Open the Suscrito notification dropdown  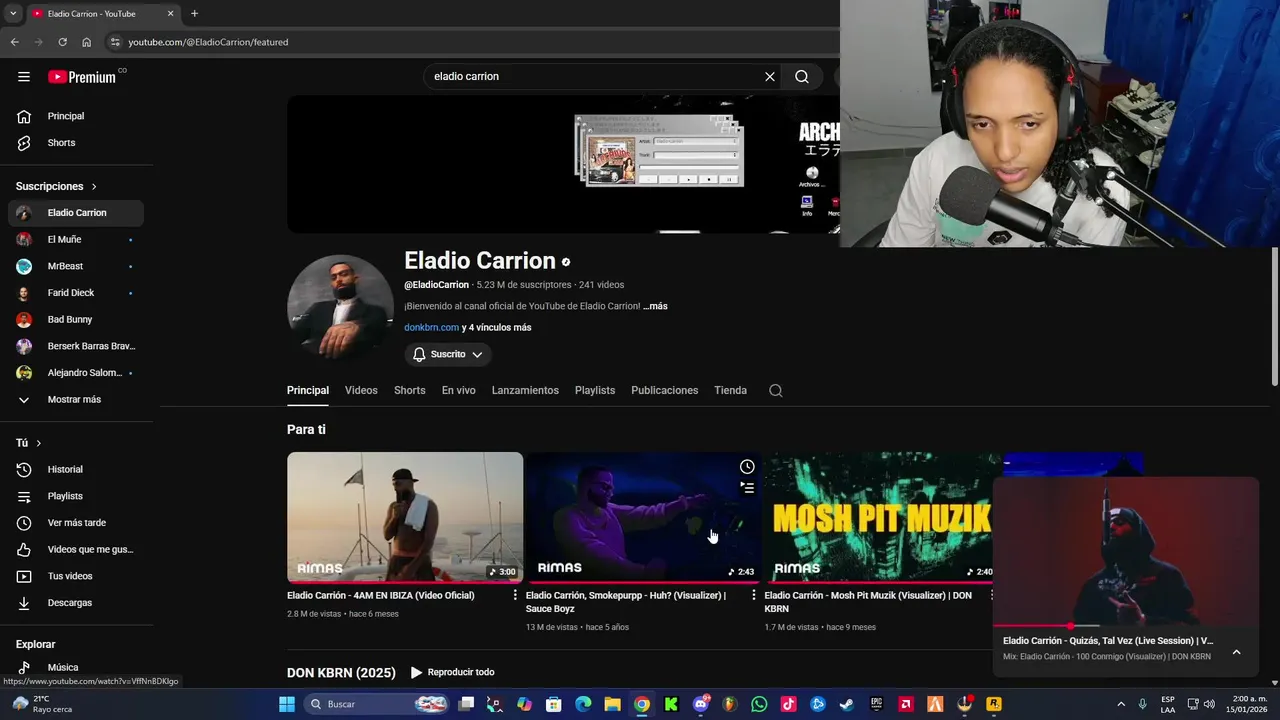pos(448,354)
